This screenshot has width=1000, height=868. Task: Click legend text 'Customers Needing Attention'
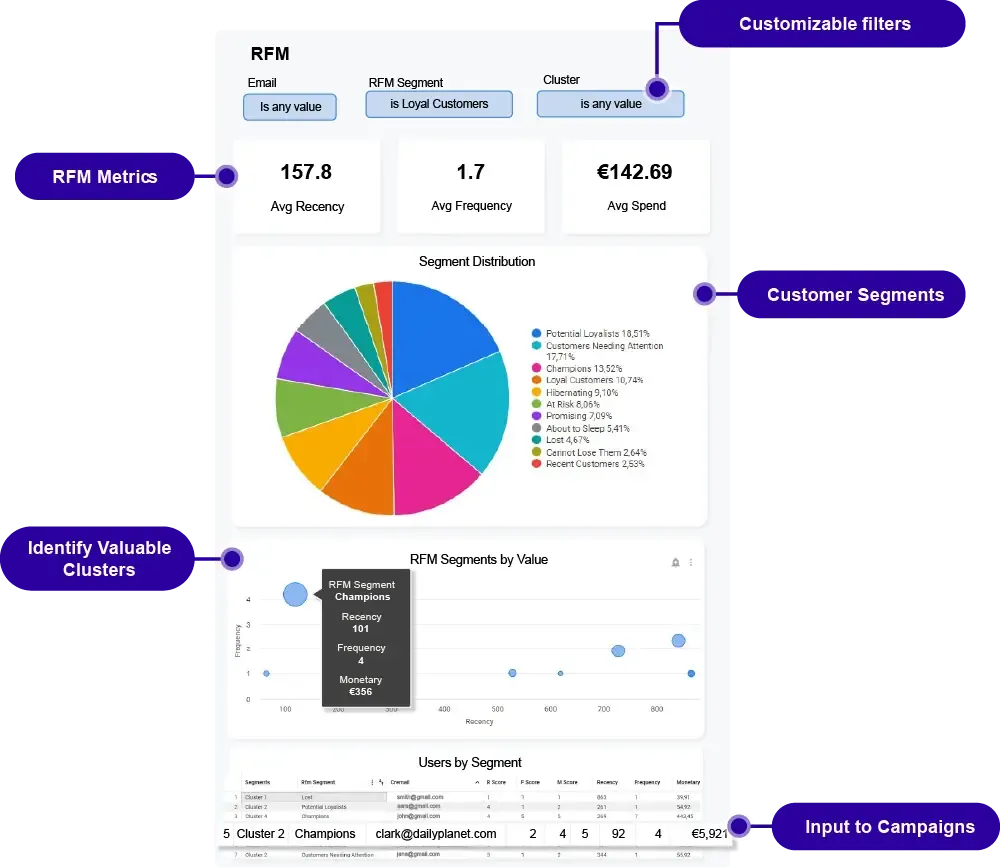point(604,346)
